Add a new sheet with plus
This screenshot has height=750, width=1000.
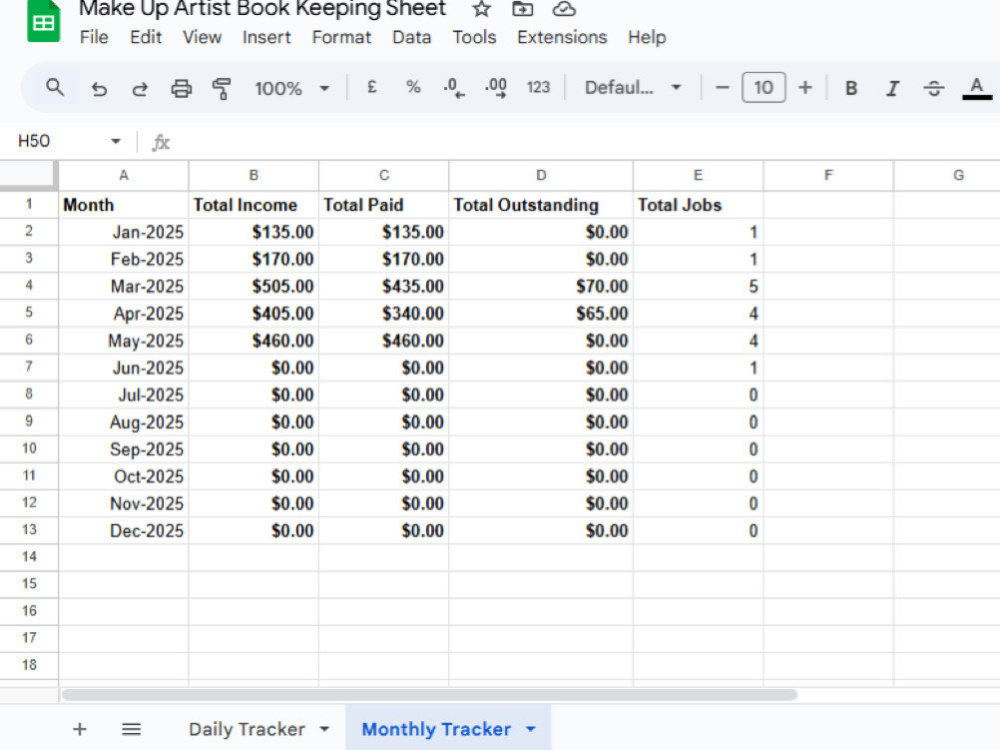click(80, 729)
